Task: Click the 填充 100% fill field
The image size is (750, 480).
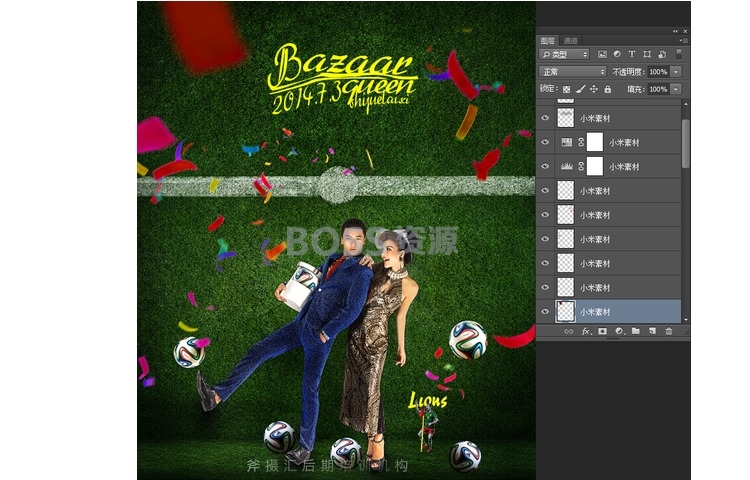Action: pos(659,89)
